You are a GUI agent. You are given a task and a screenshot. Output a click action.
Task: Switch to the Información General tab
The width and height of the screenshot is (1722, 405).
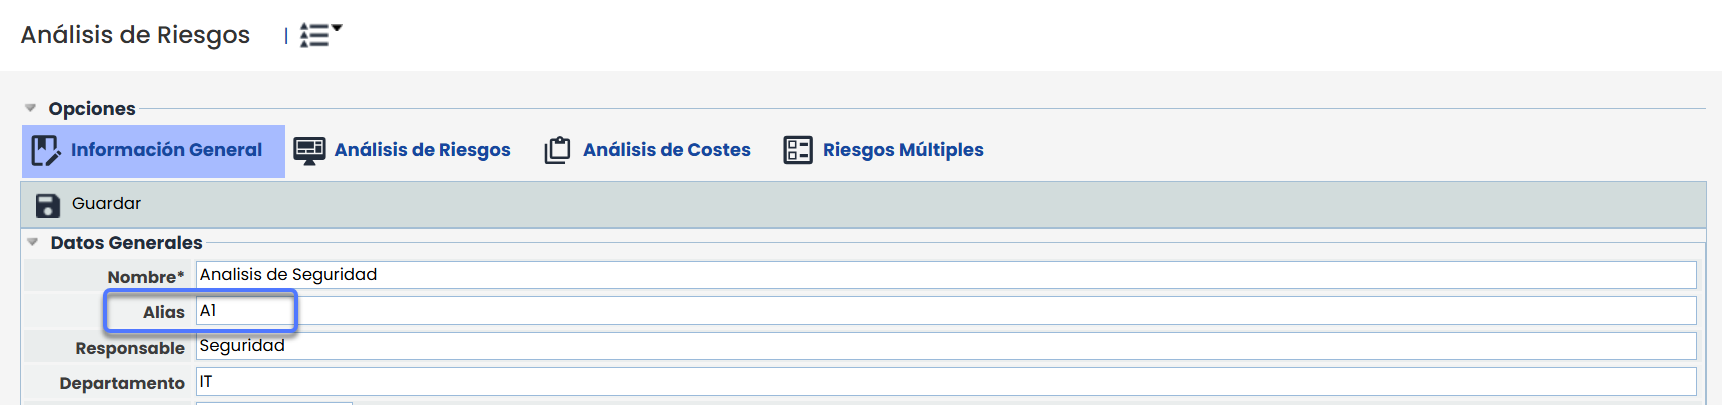click(166, 150)
